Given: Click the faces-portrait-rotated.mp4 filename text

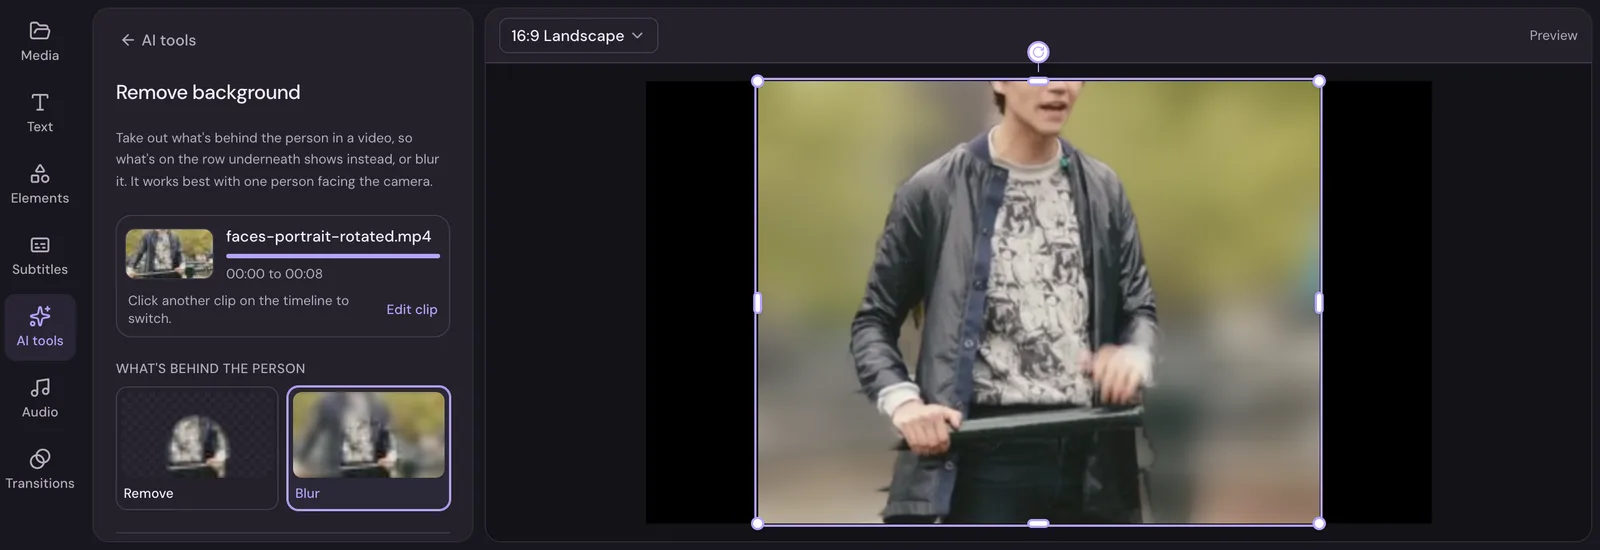Looking at the screenshot, I should pyautogui.click(x=328, y=236).
